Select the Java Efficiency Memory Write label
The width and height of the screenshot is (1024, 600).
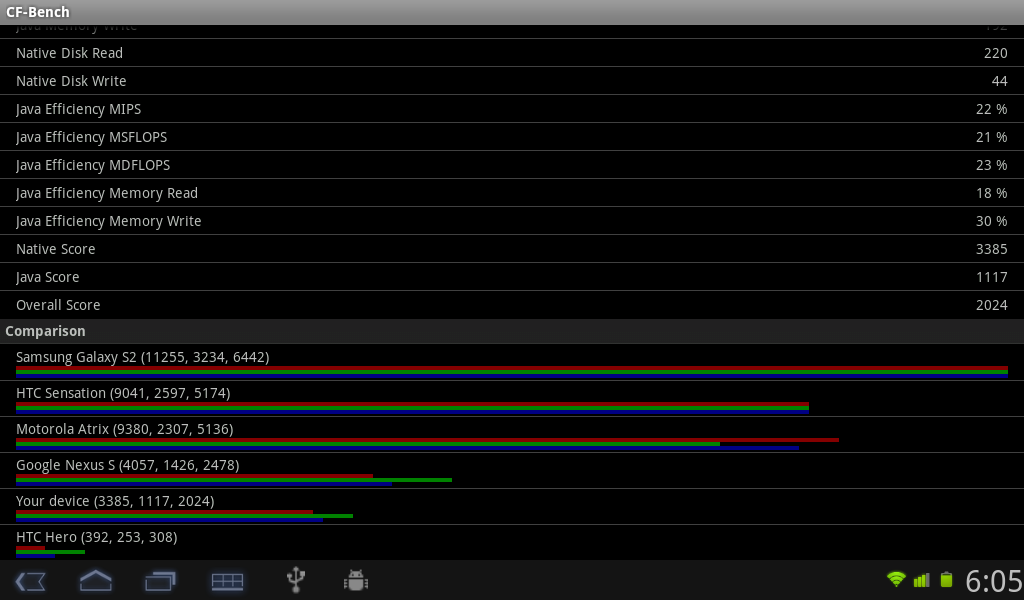[108, 221]
